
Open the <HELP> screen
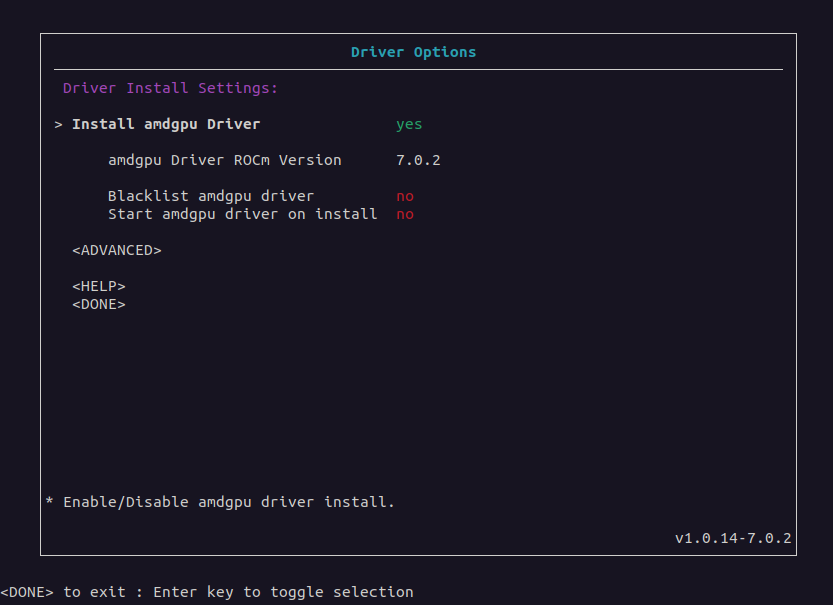[x=99, y=286]
